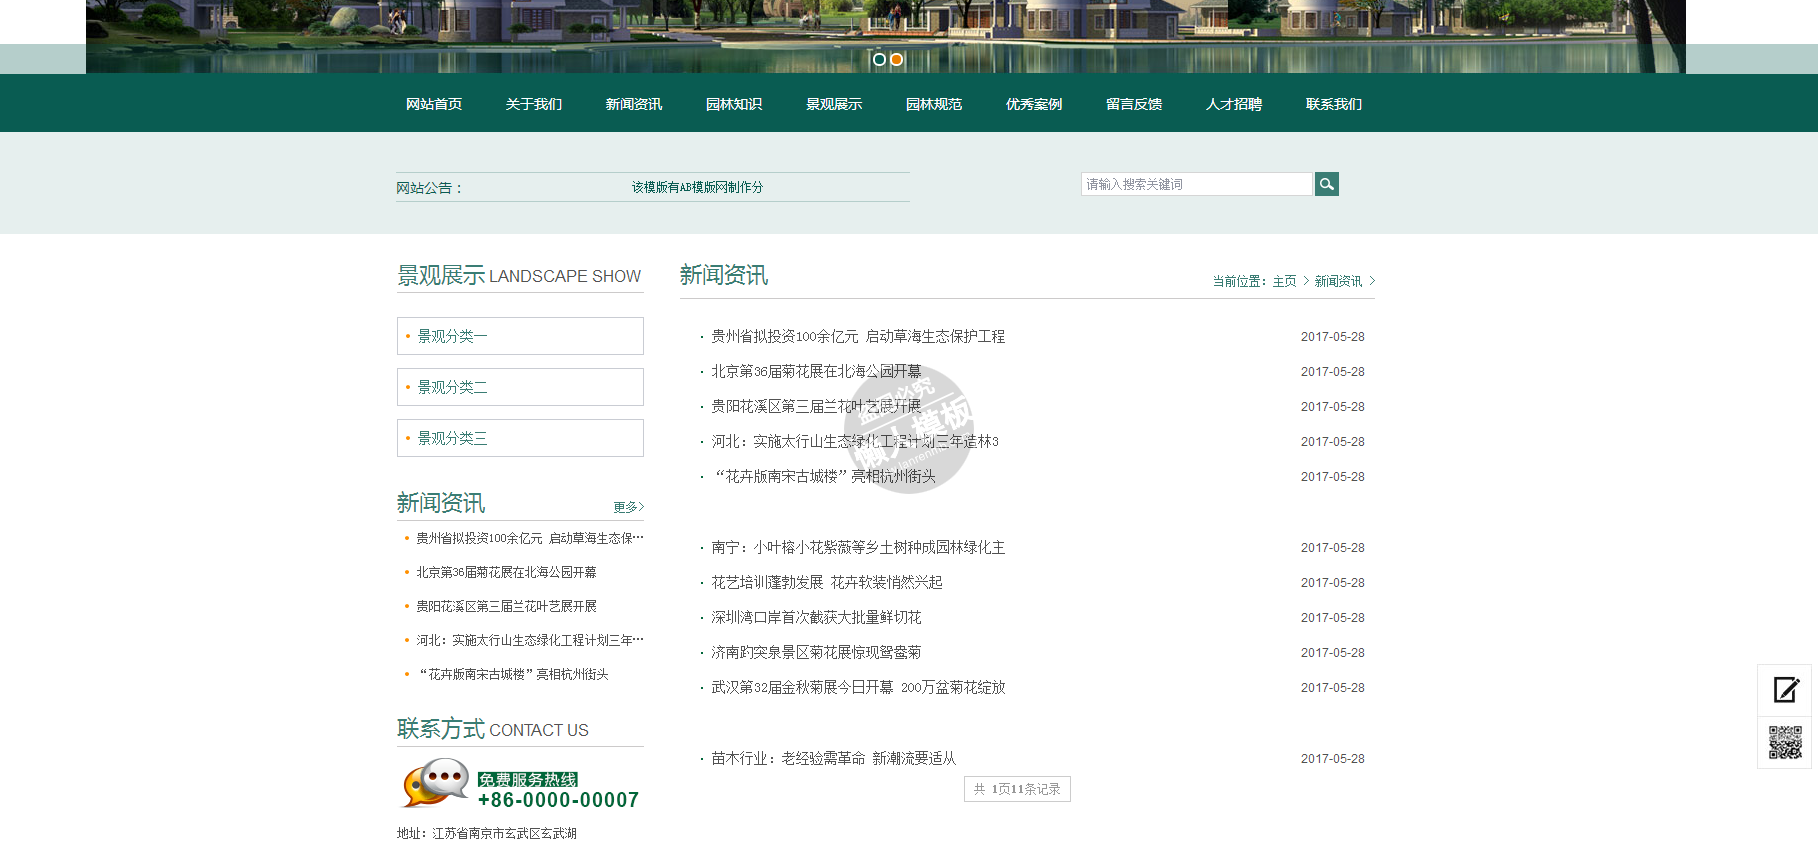
Task: Select the first white carousel dot
Action: click(x=879, y=60)
